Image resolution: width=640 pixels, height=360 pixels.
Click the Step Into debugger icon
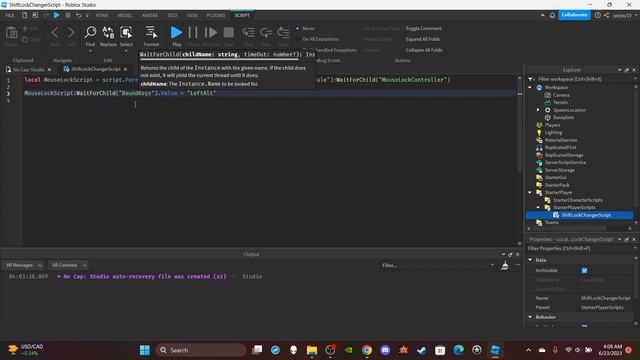[248, 33]
